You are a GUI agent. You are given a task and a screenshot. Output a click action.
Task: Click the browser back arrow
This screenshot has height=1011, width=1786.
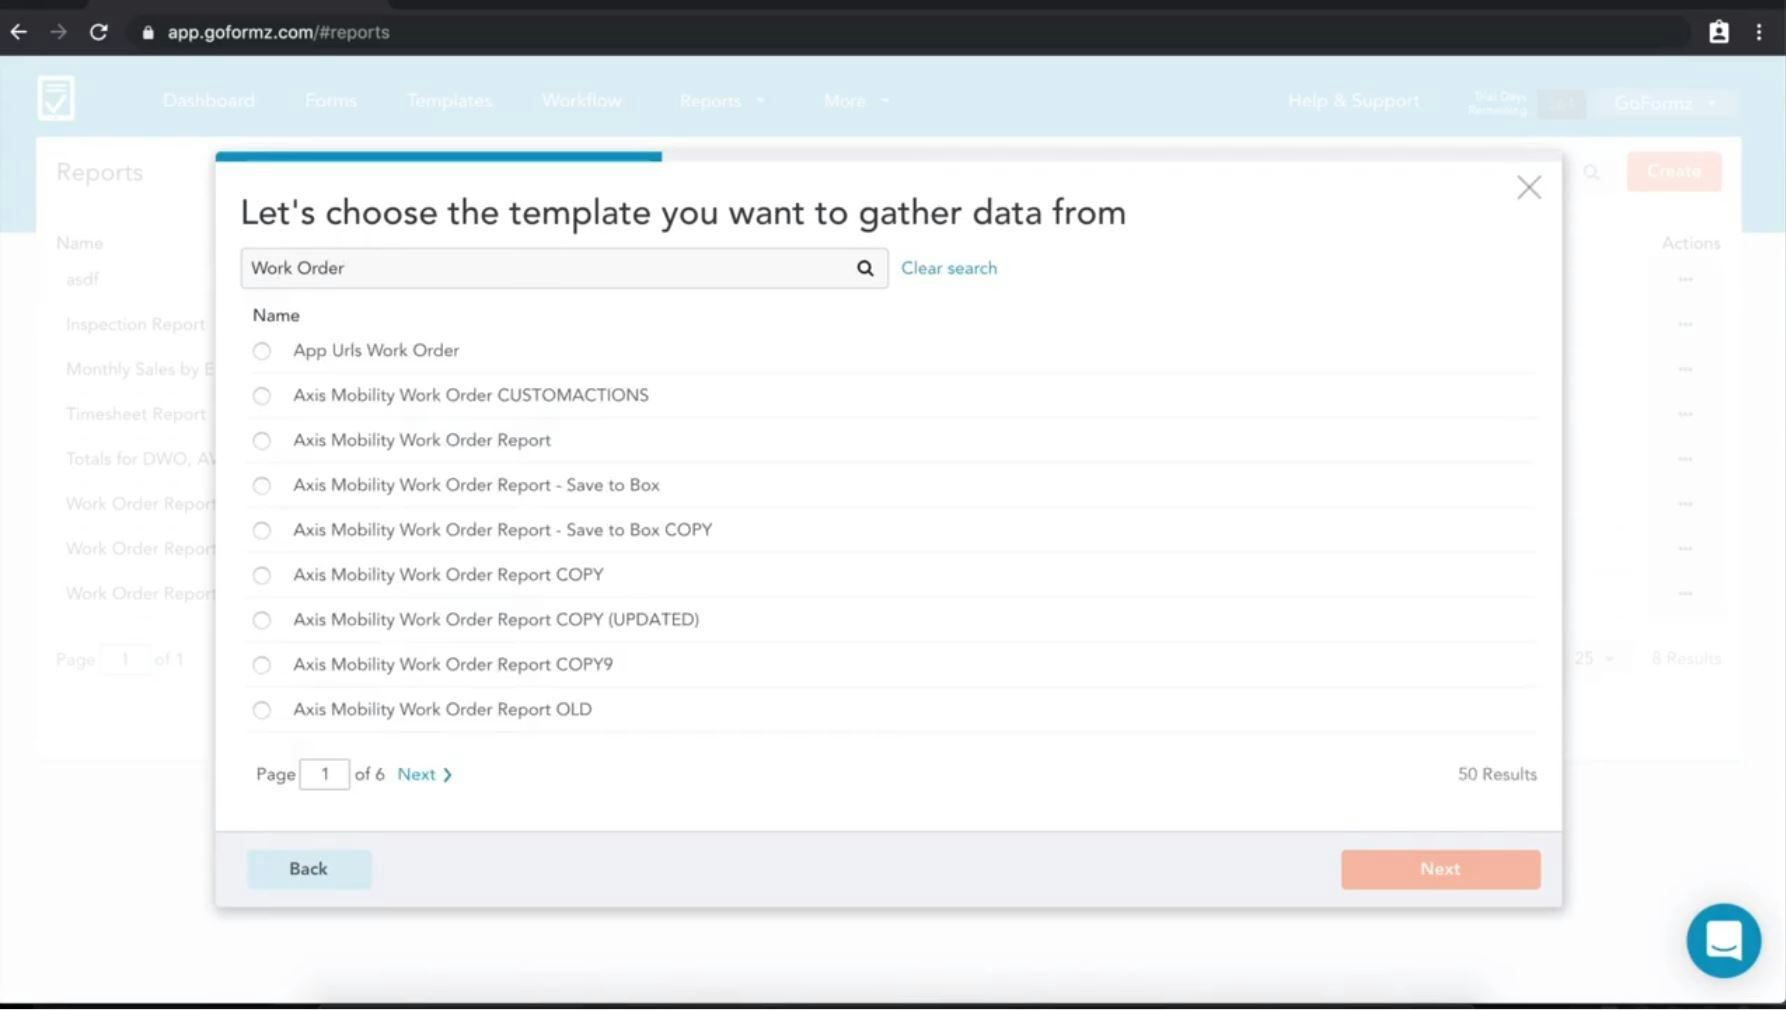click(x=19, y=31)
